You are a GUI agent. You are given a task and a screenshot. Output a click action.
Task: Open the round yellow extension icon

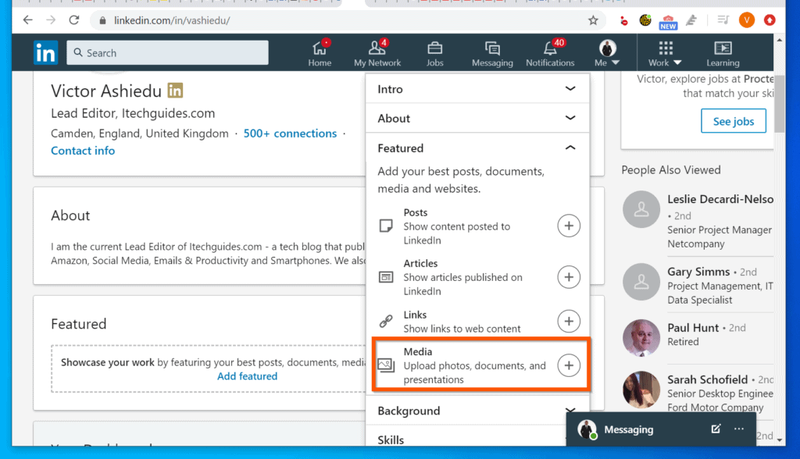pyautogui.click(x=645, y=20)
